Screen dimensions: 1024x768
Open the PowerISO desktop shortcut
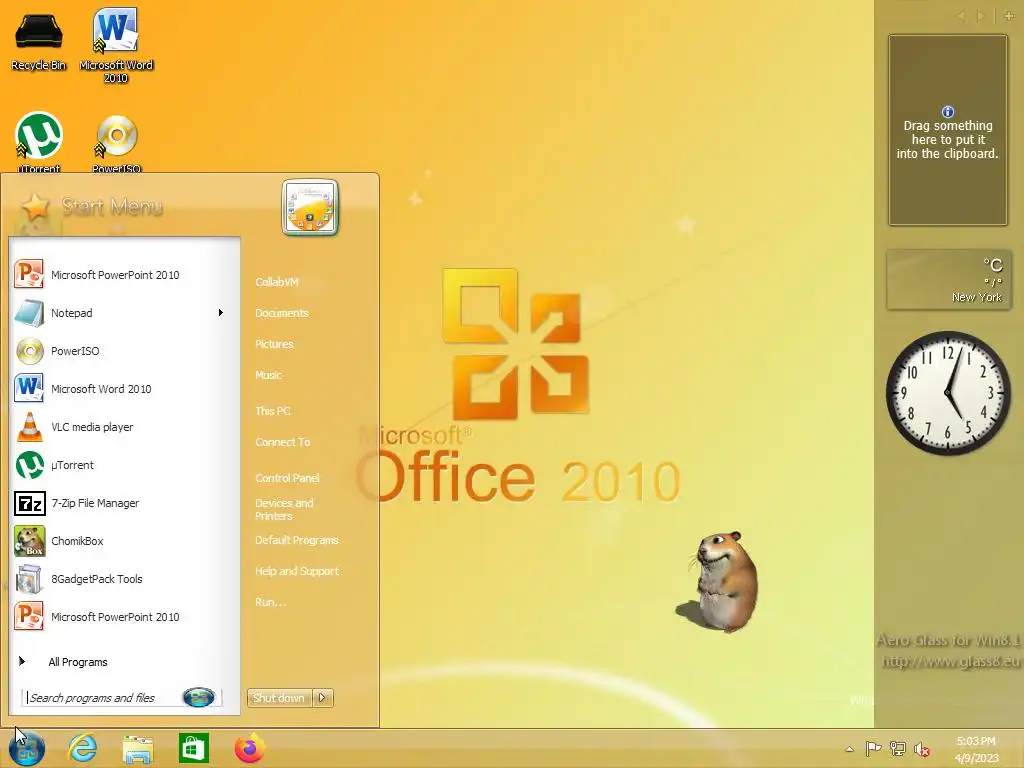(116, 144)
